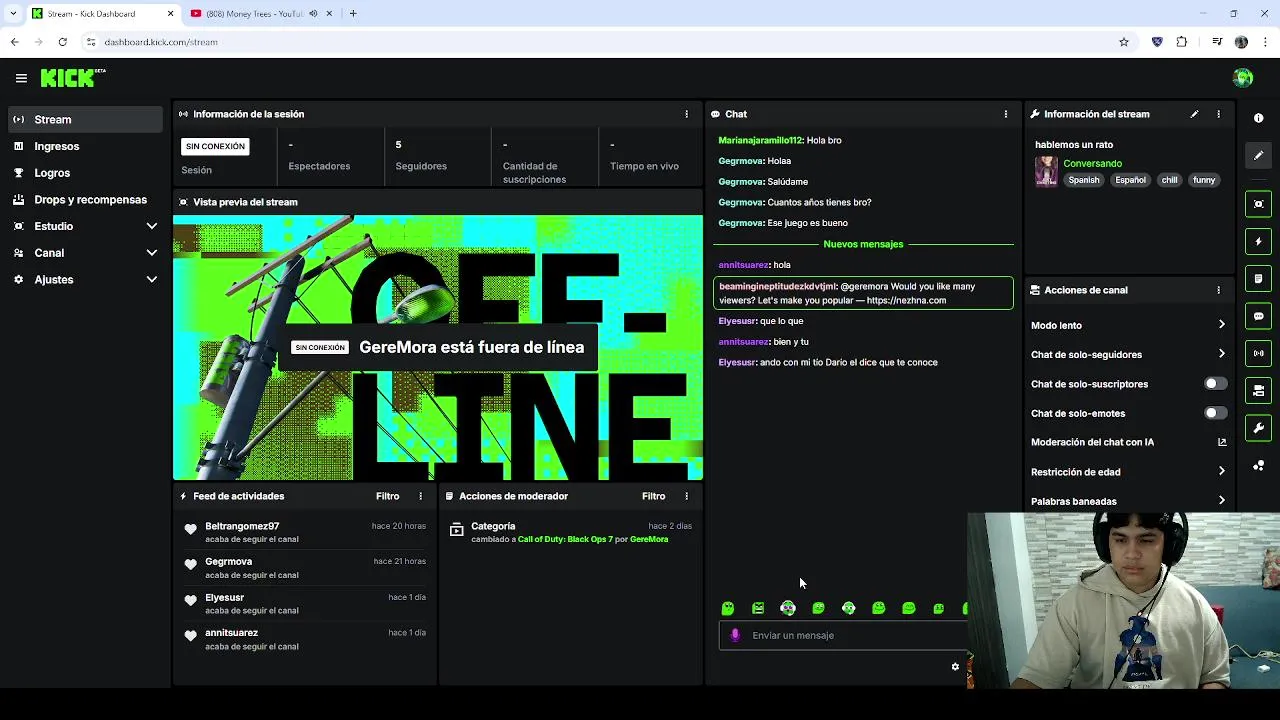Open Palabras baneadas options arrow
Viewport: 1280px width, 720px height.
pos(1221,501)
